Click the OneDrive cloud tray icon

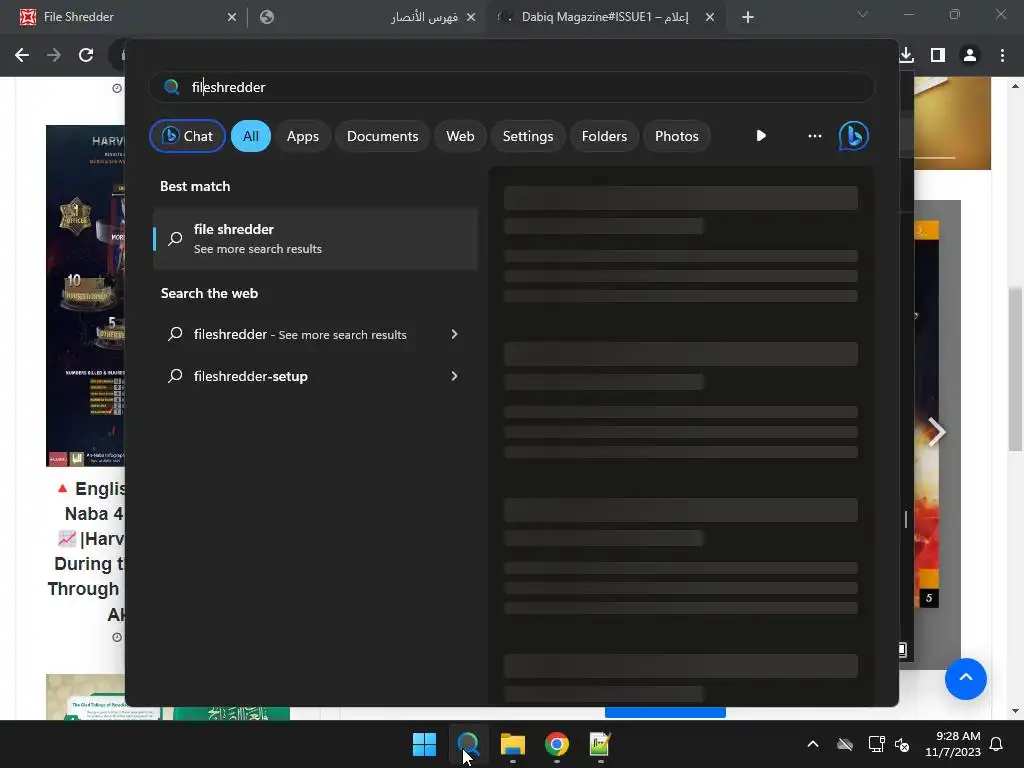pyautogui.click(x=845, y=744)
